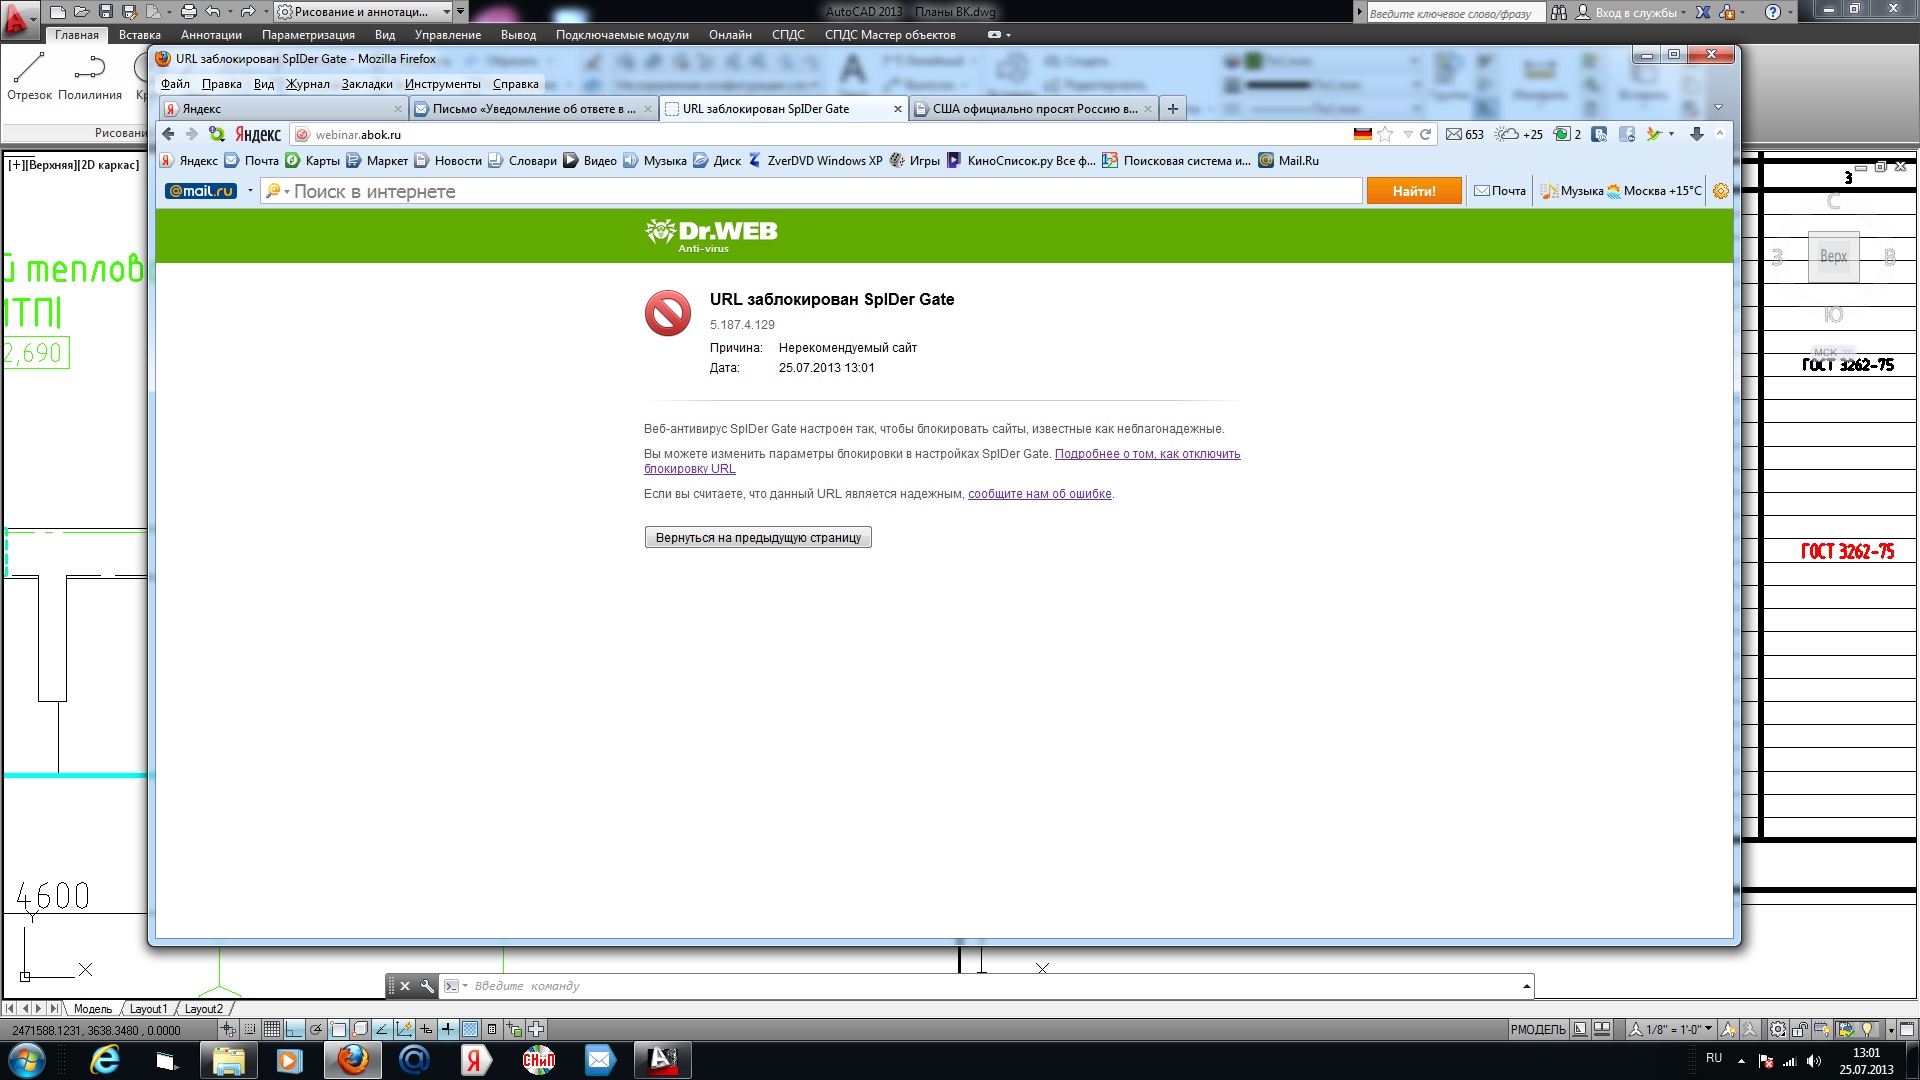
Task: Click Вернуться на предыдущую страницу button
Action: [x=758, y=538]
